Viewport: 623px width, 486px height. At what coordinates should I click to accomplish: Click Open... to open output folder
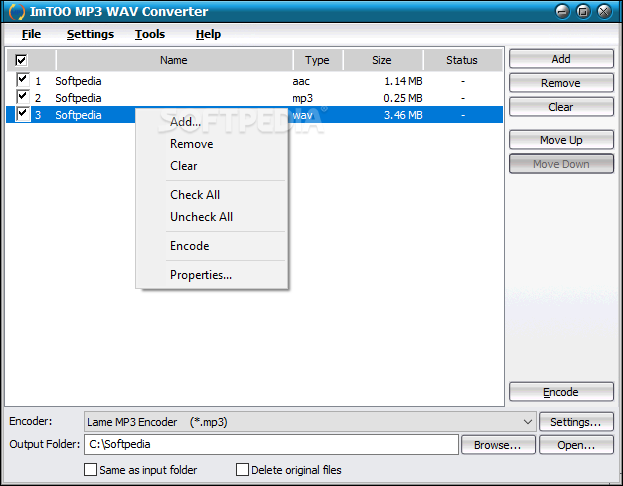point(576,445)
